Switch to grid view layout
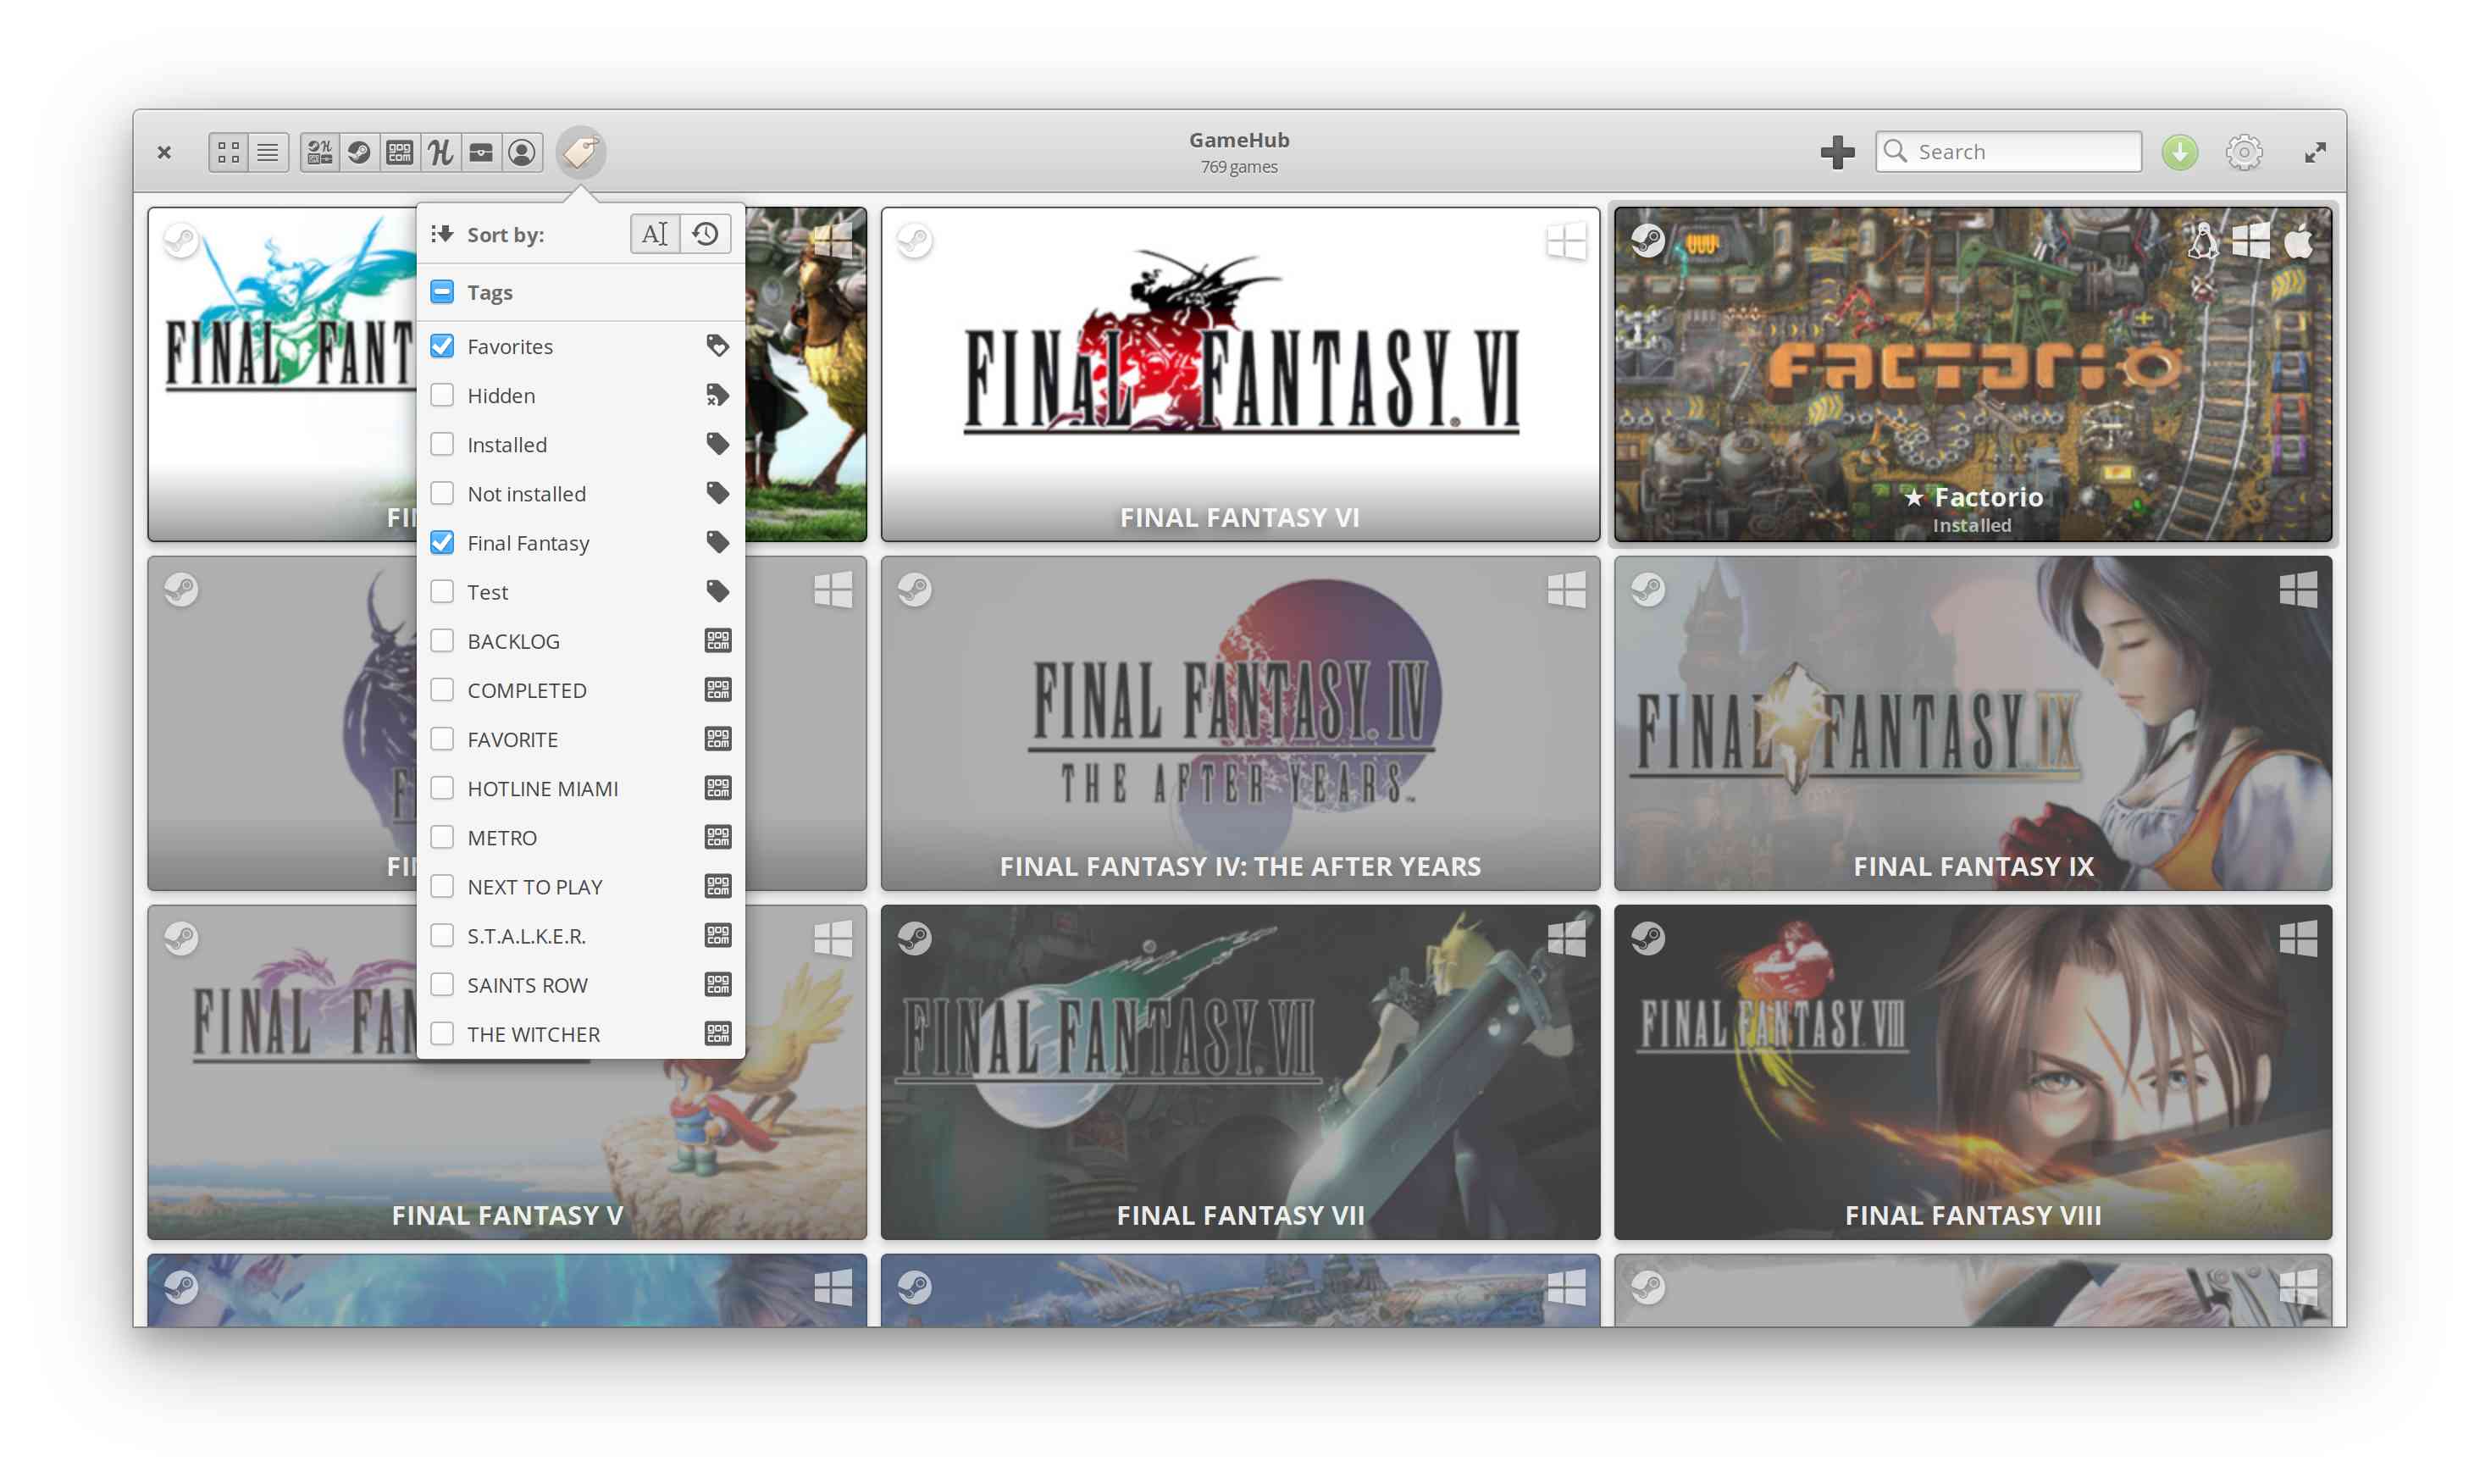Image resolution: width=2480 pixels, height=1484 pixels. click(x=228, y=152)
